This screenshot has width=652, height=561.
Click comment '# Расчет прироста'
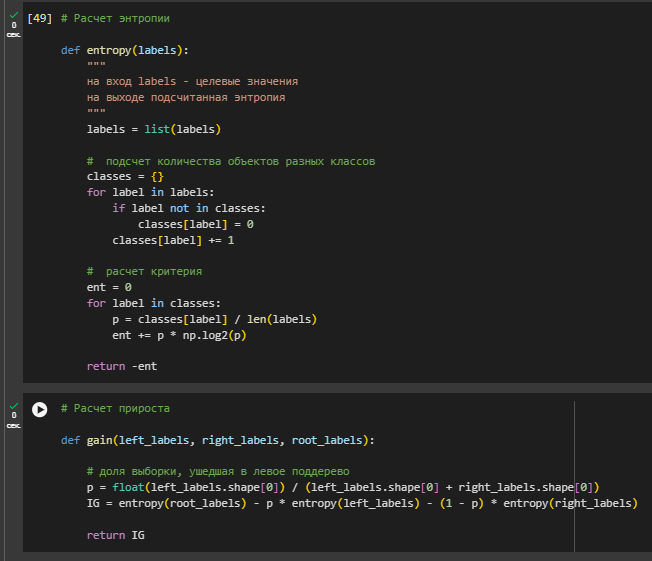click(115, 408)
